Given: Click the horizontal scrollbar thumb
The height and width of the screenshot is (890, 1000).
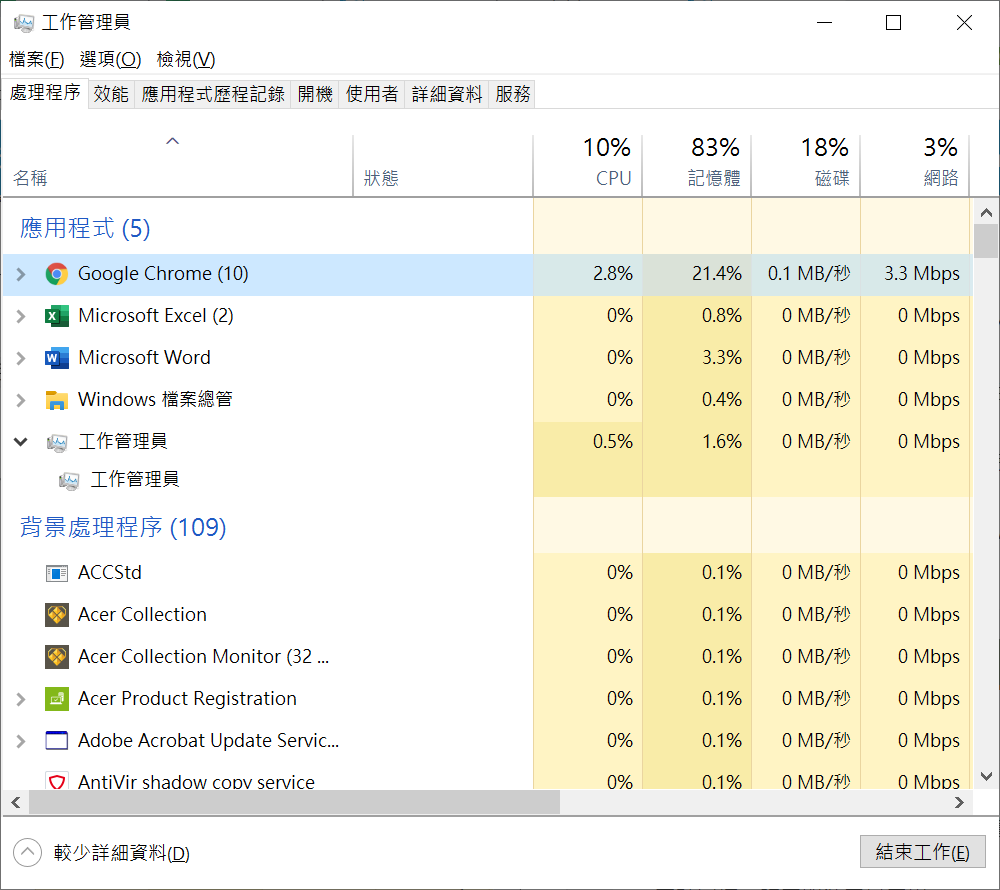Looking at the screenshot, I should (x=295, y=802).
